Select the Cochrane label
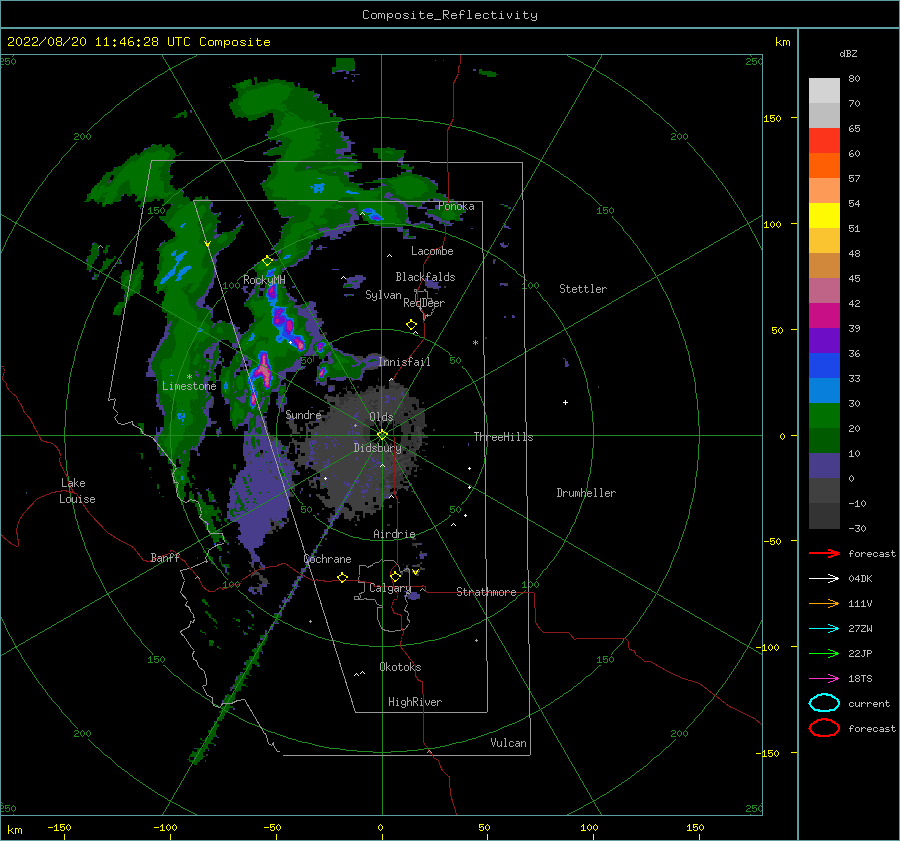Viewport: 900px width, 841px height. 327,559
